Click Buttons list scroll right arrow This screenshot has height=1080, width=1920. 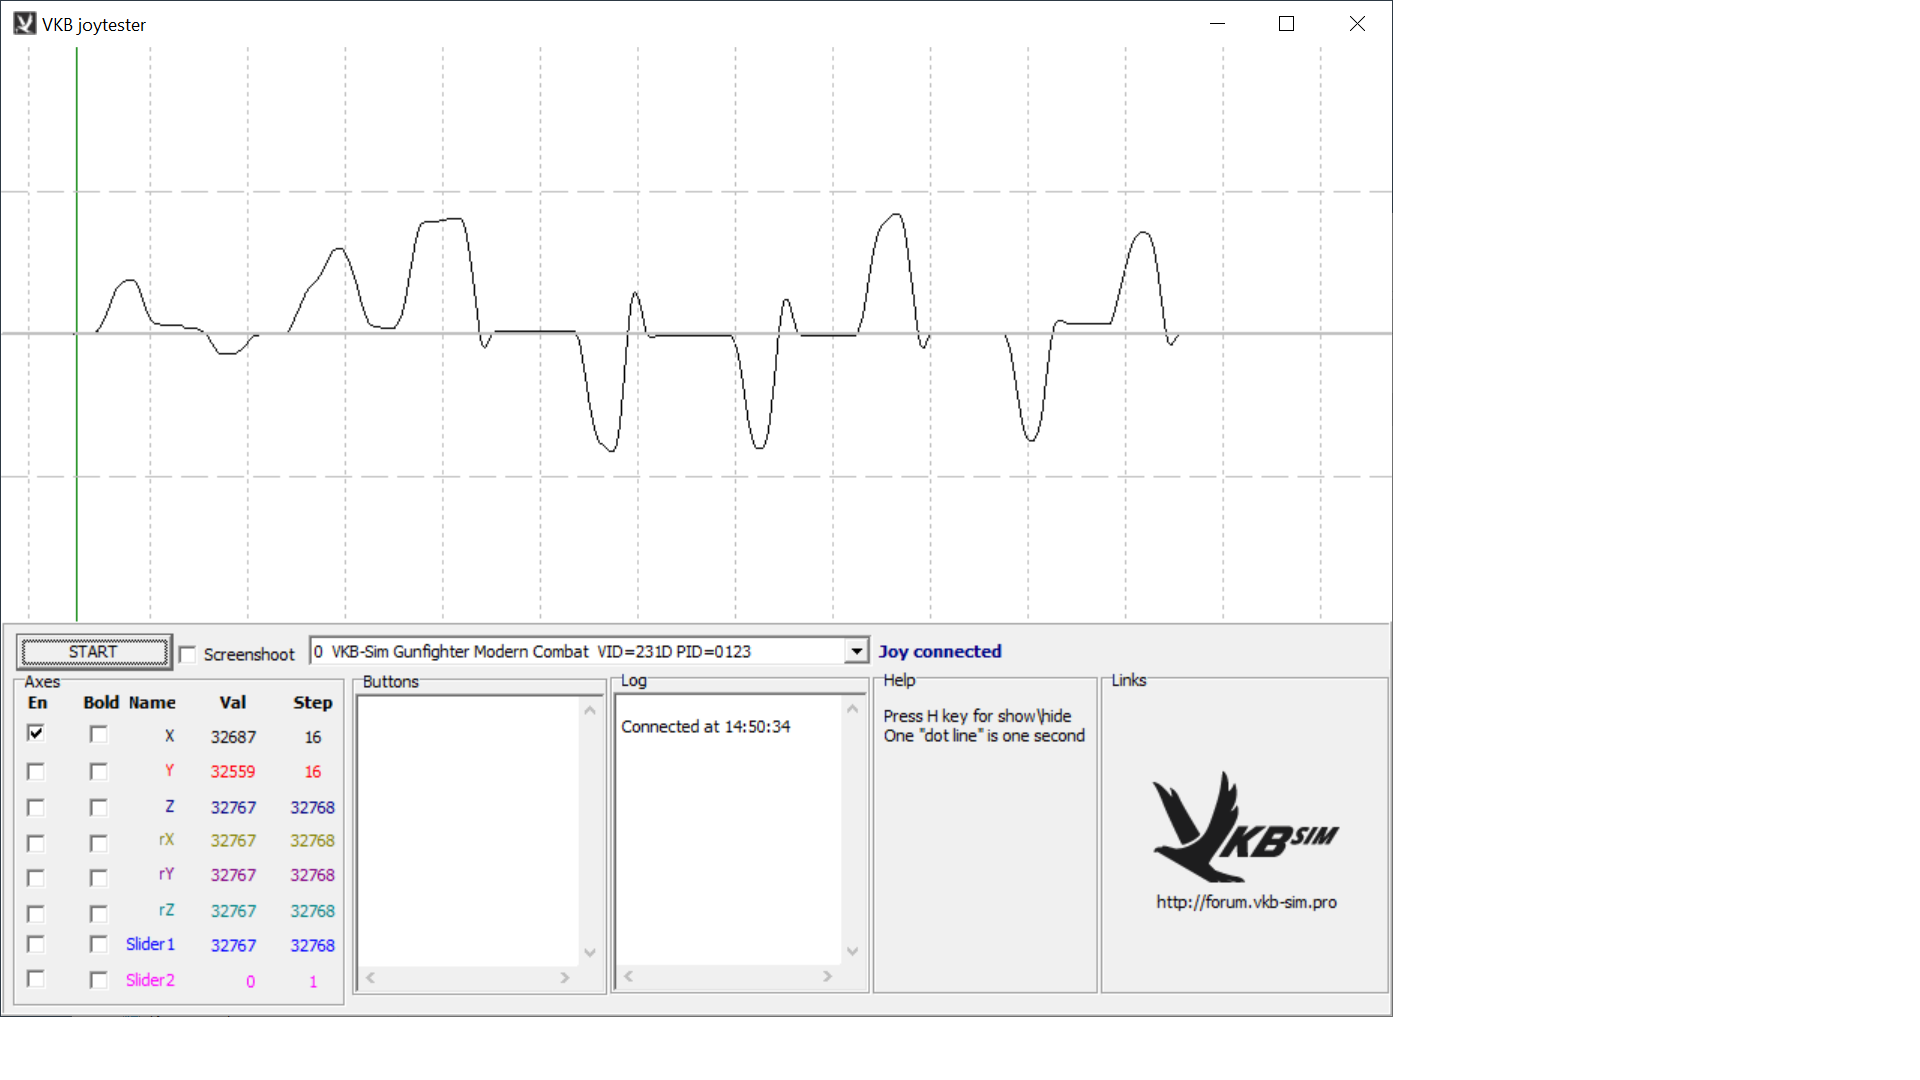565,977
